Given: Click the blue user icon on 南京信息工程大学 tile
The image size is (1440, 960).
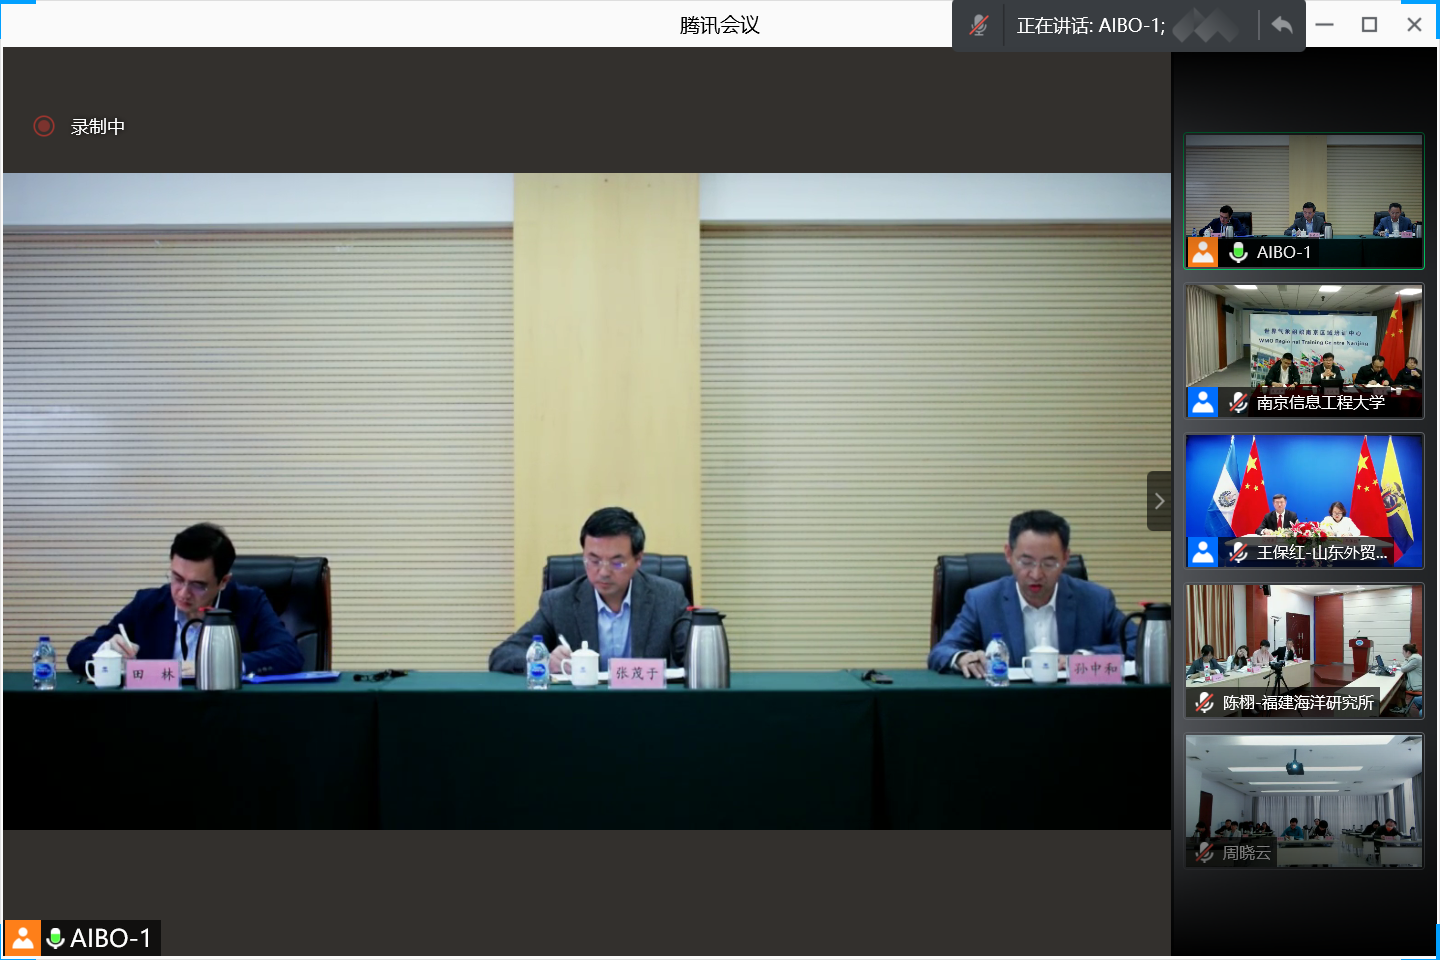Looking at the screenshot, I should [1203, 402].
